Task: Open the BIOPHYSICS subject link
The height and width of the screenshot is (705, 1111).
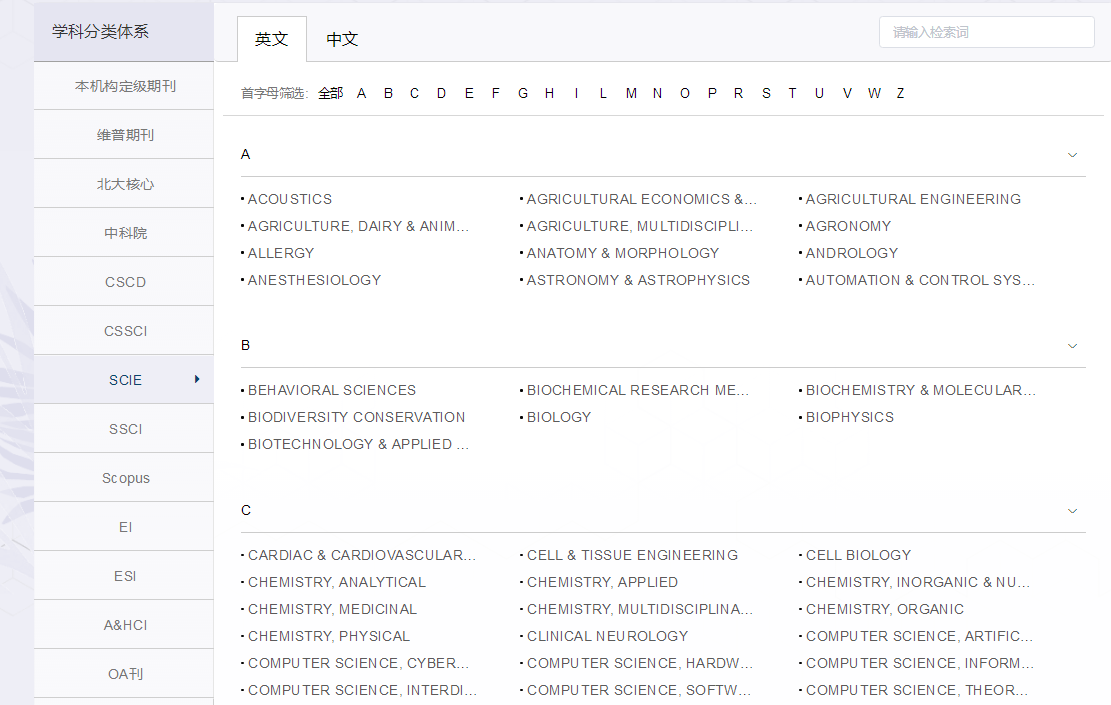Action: (850, 417)
